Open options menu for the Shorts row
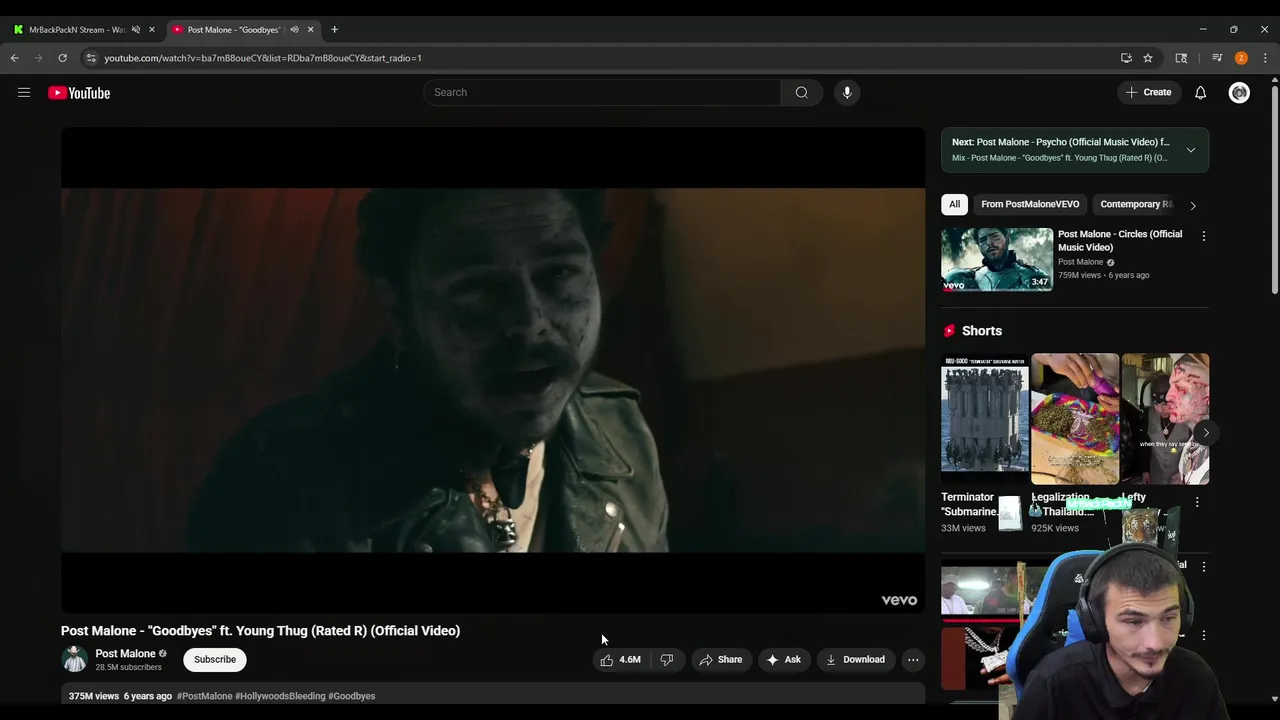The width and height of the screenshot is (1280, 720). pyautogui.click(x=1197, y=502)
